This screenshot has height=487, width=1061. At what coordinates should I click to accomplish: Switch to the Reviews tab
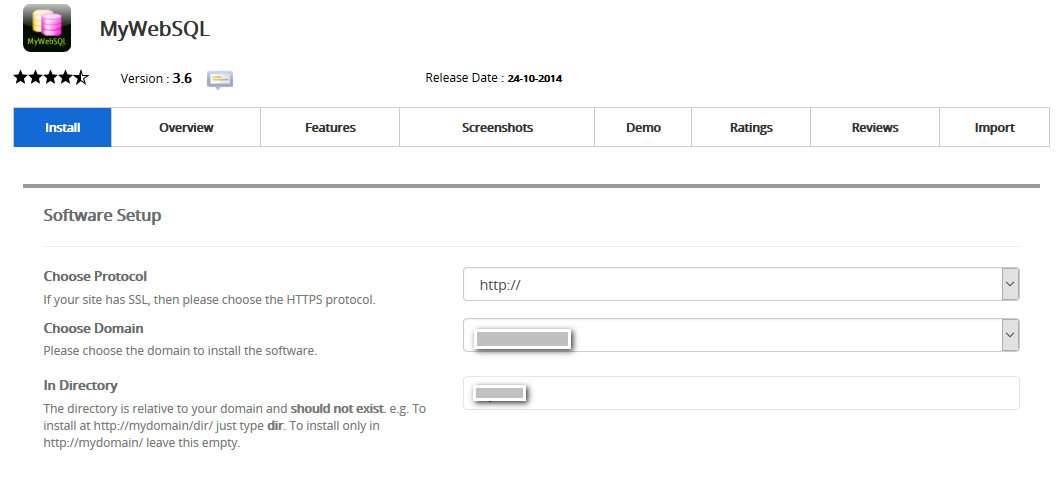pyautogui.click(x=875, y=127)
